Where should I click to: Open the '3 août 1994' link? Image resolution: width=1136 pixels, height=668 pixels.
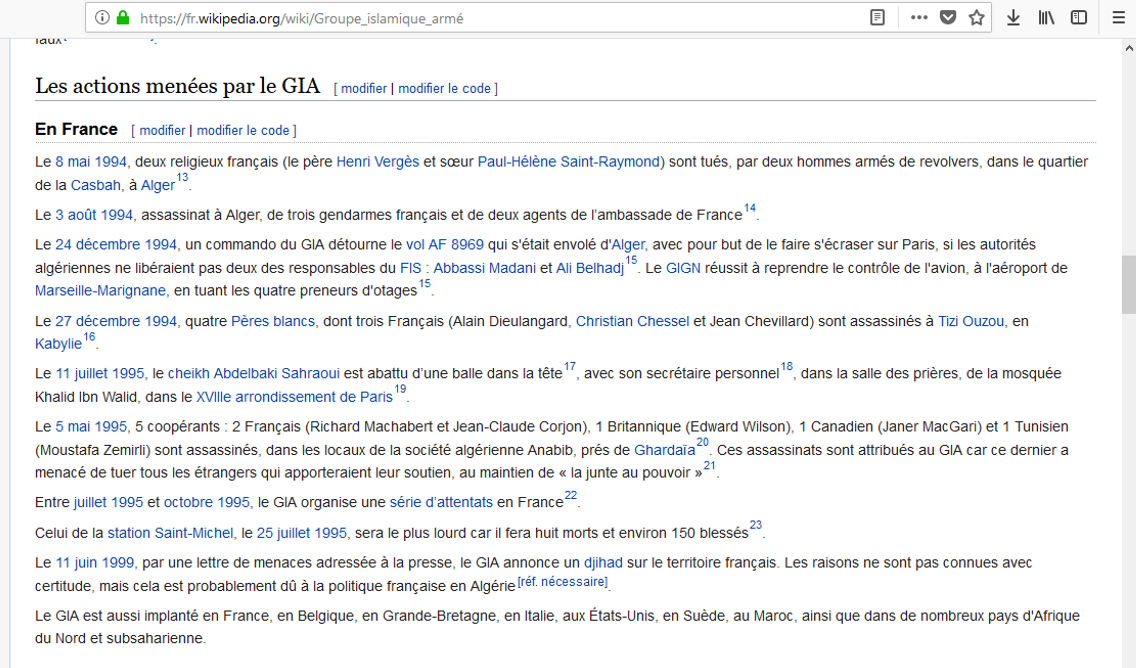pos(94,215)
